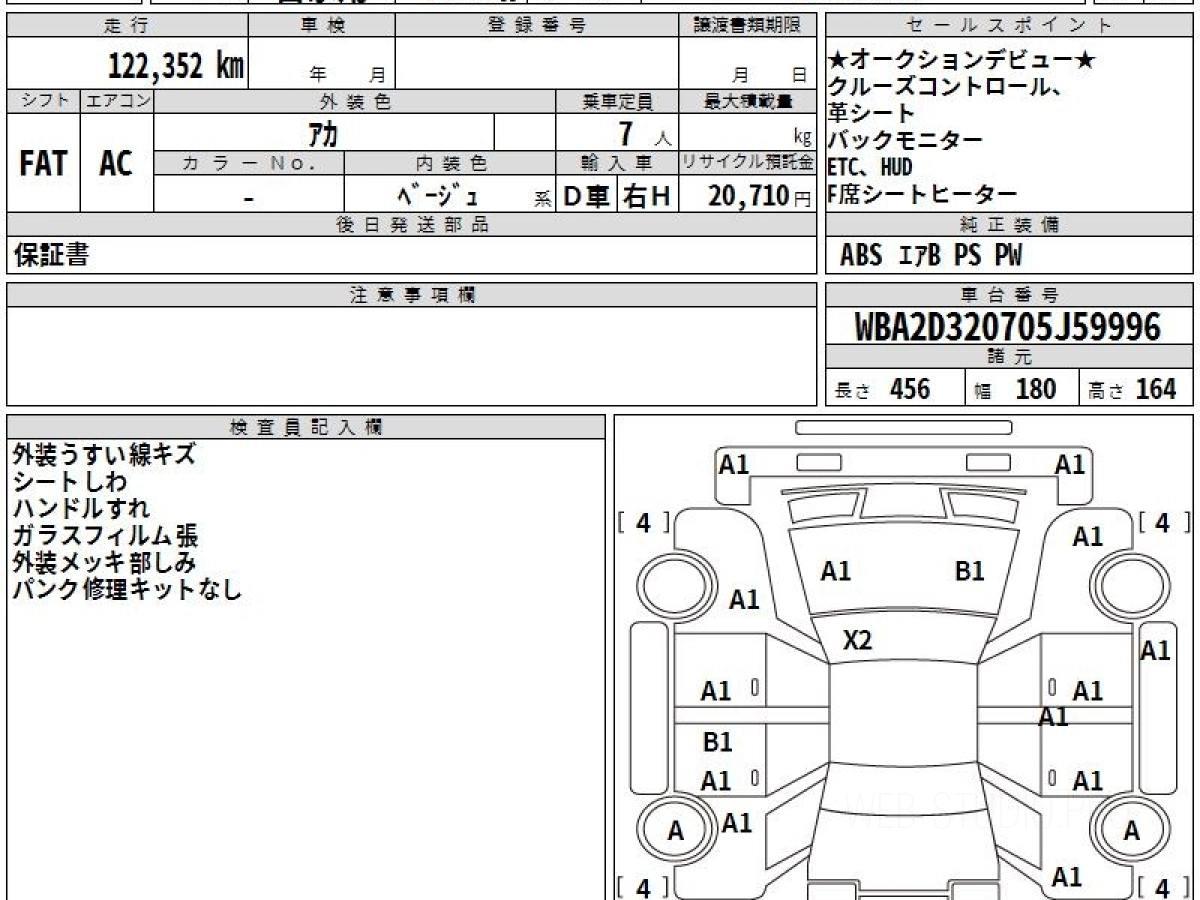Image resolution: width=1200 pixels, height=900 pixels.
Task: Click the リサイクル預託金 header cell
Action: click(x=747, y=163)
